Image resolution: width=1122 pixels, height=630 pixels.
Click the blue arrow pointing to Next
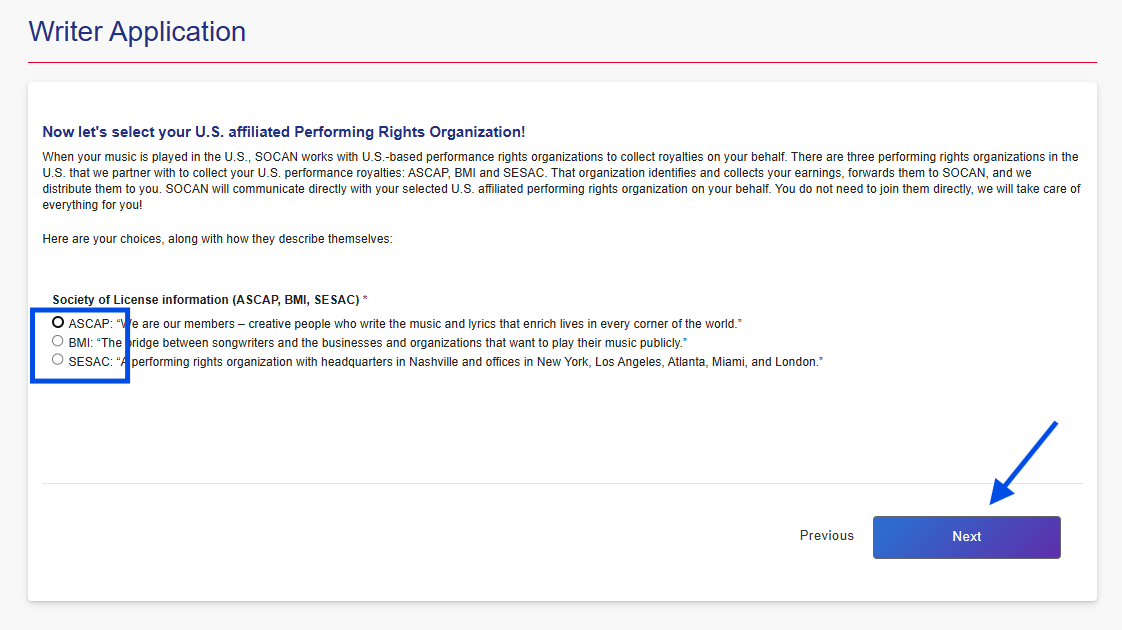coord(1022,462)
